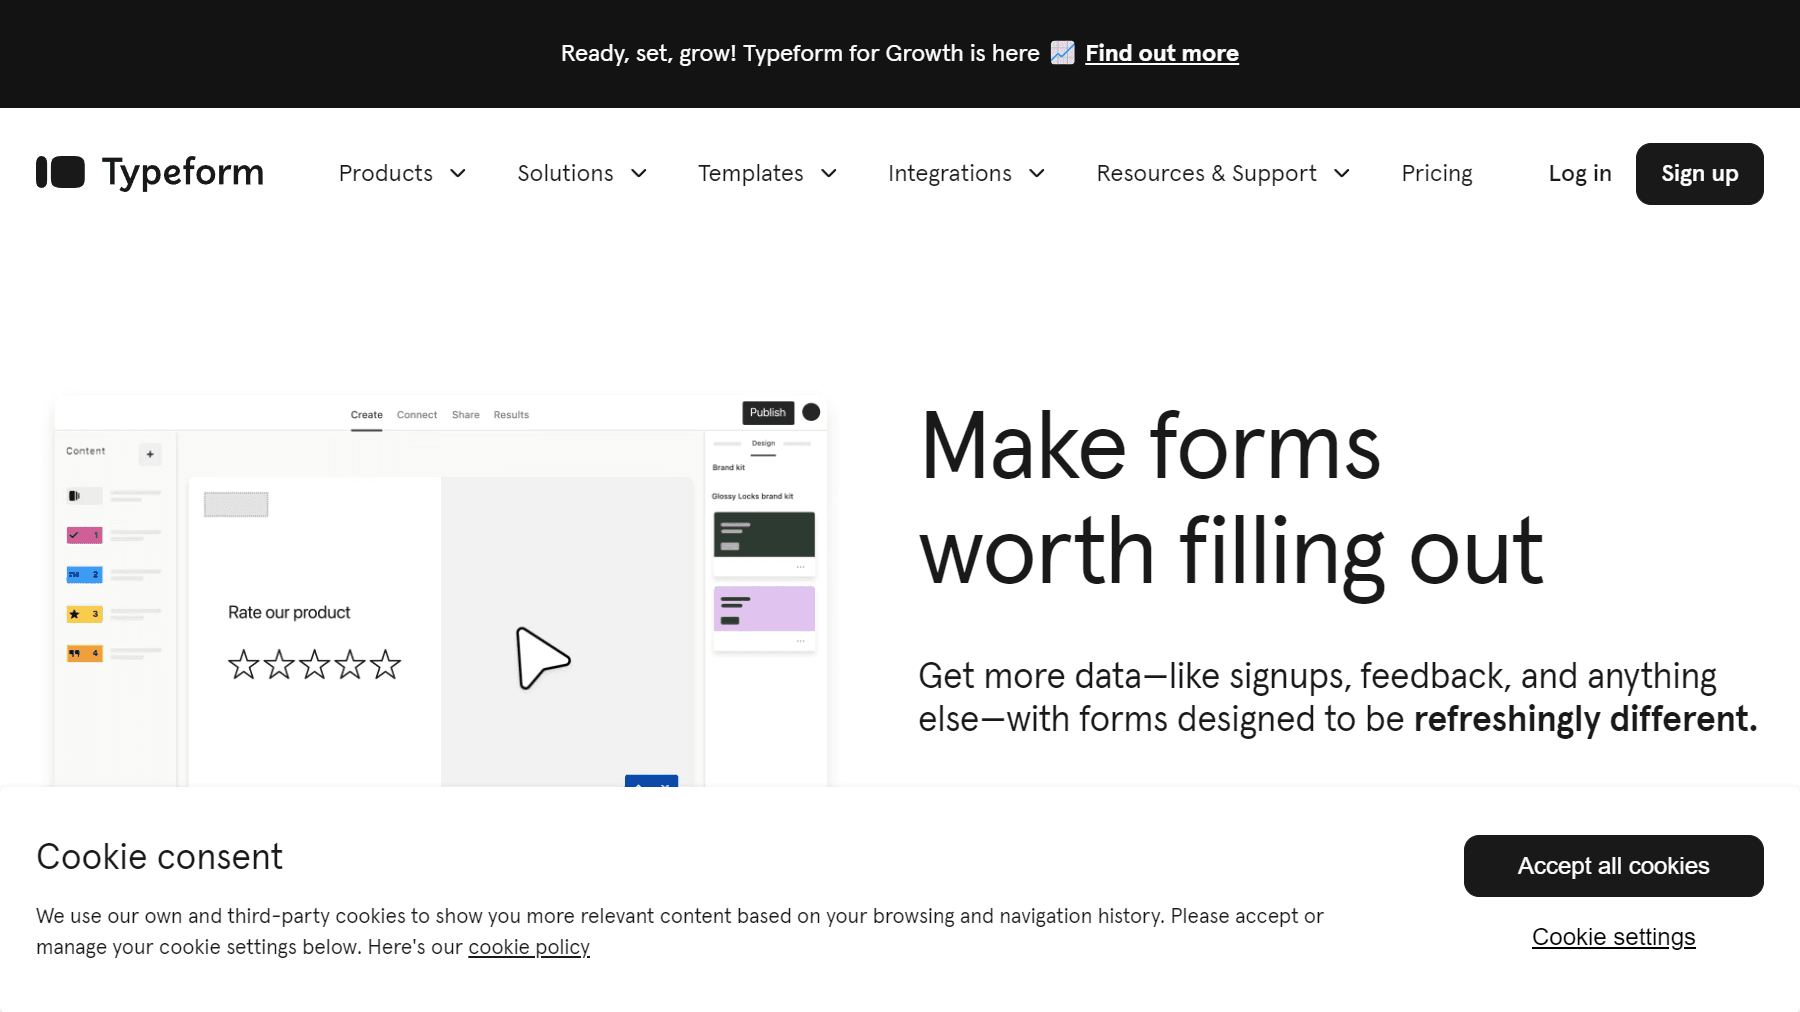
Task: Open the Templates menu
Action: point(767,173)
